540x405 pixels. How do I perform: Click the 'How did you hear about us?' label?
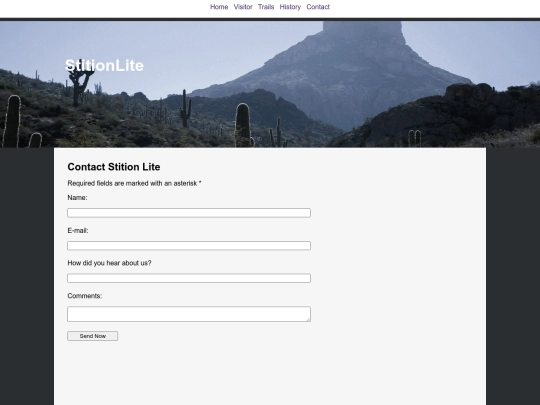tap(110, 263)
